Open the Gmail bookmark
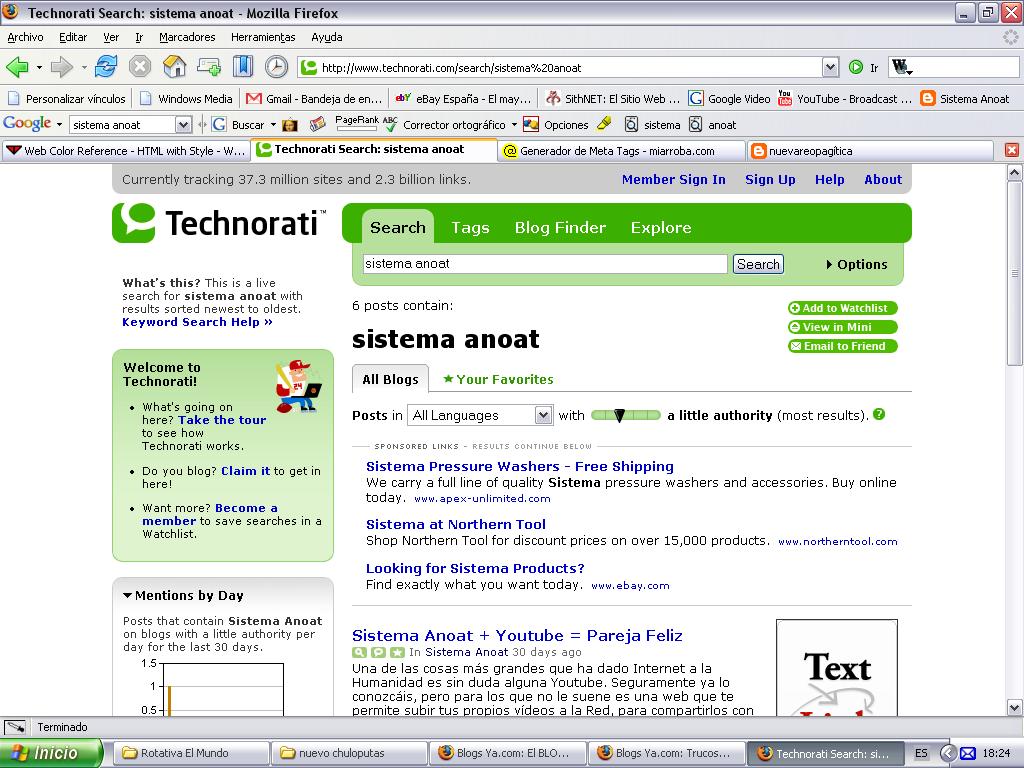 (314, 99)
